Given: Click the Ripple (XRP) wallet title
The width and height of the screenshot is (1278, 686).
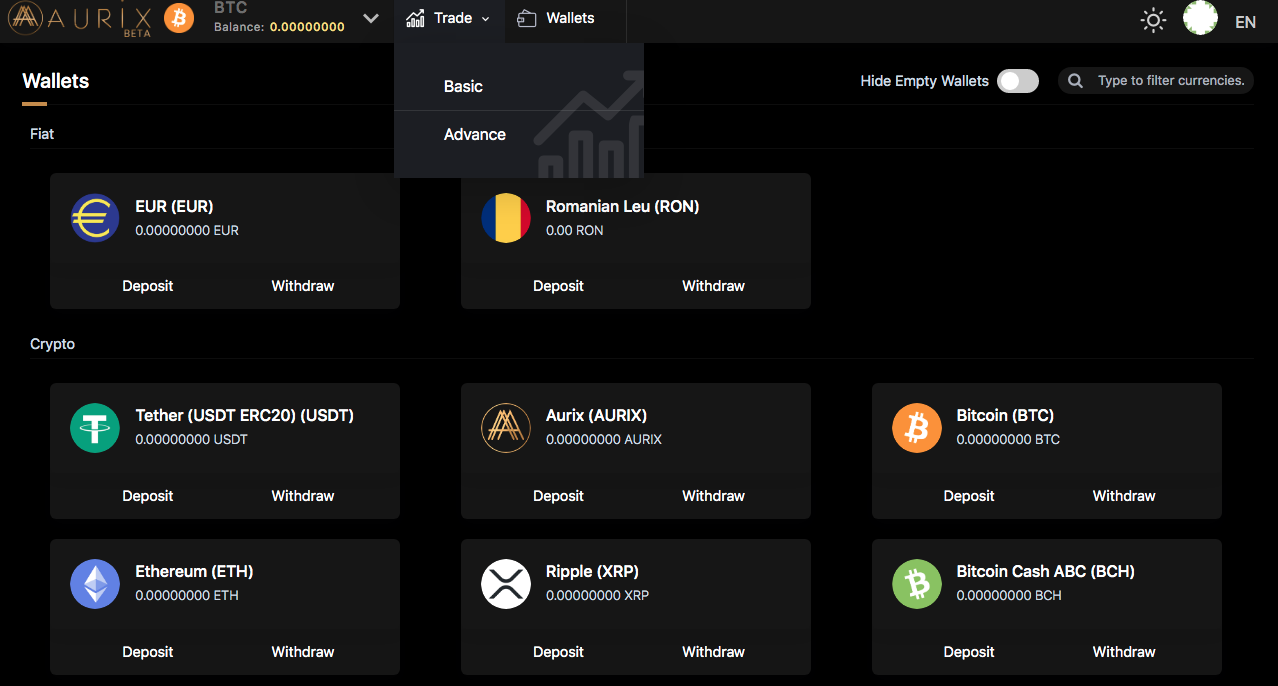Looking at the screenshot, I should (x=592, y=572).
